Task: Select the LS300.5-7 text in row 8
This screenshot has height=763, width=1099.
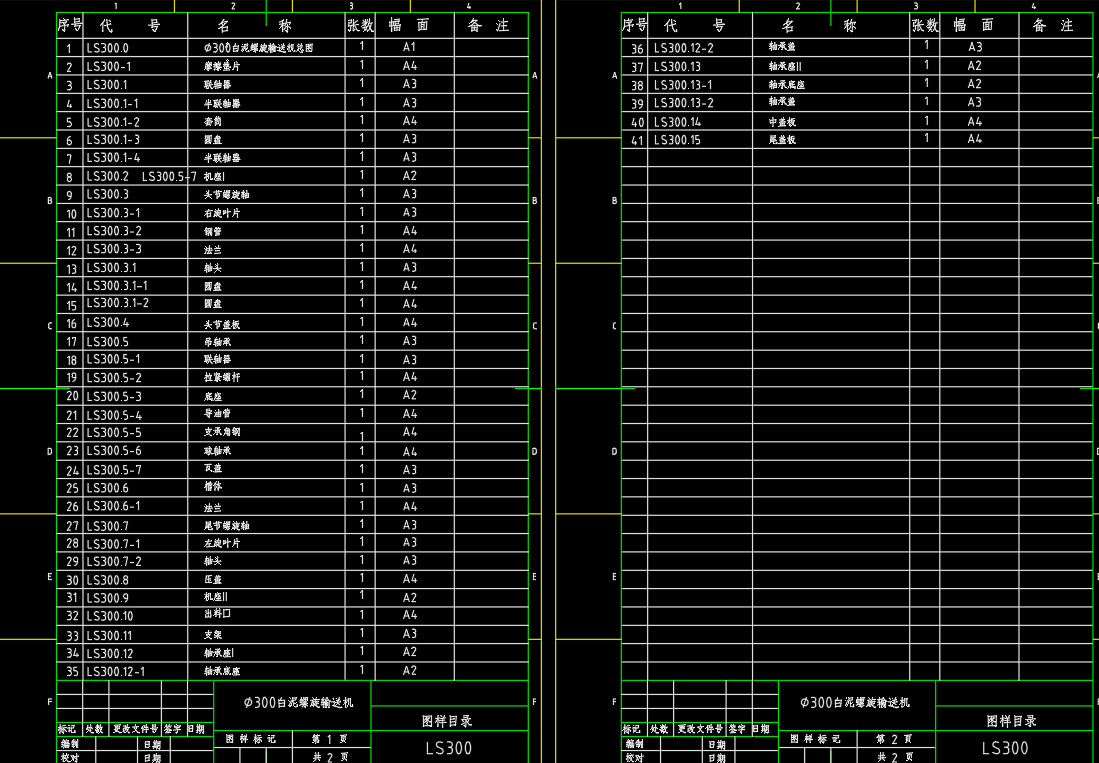Action: tap(169, 176)
